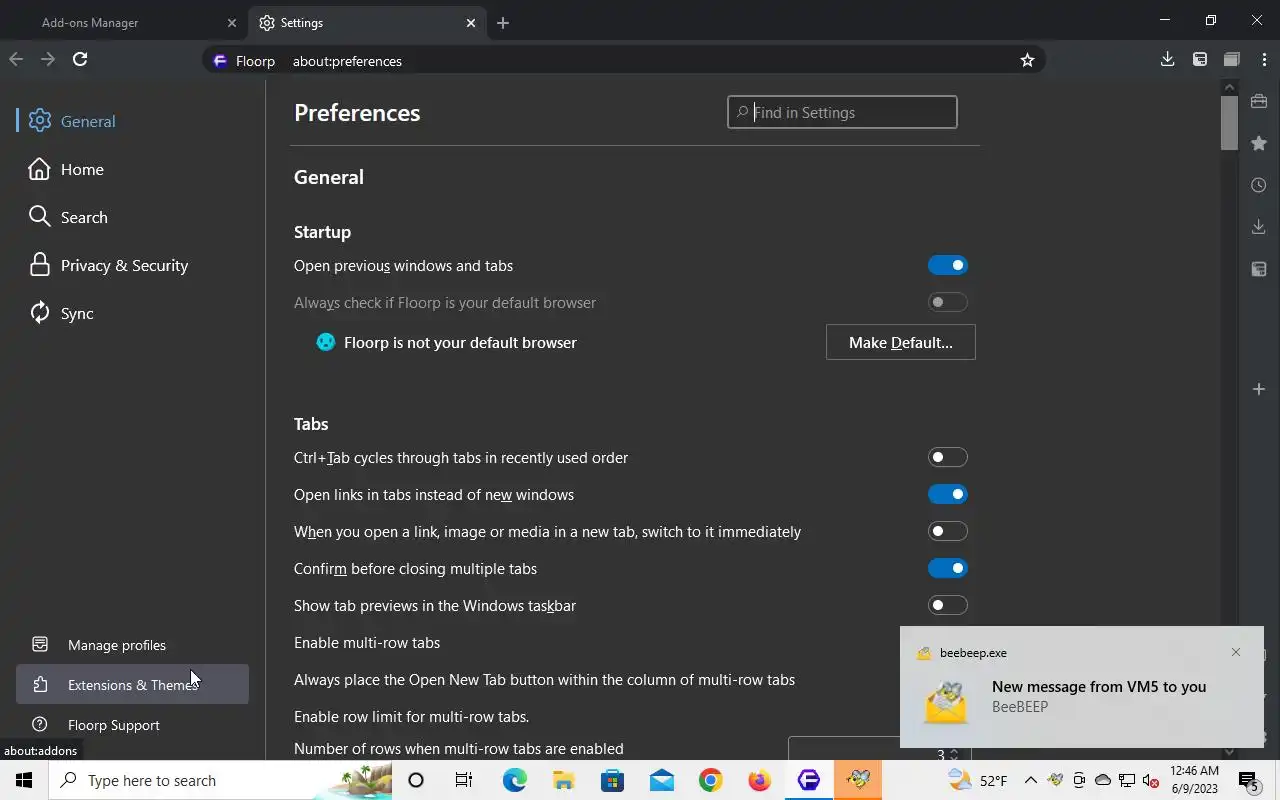Open weather widget showing 52°F
This screenshot has width=1280, height=800.
point(978,780)
